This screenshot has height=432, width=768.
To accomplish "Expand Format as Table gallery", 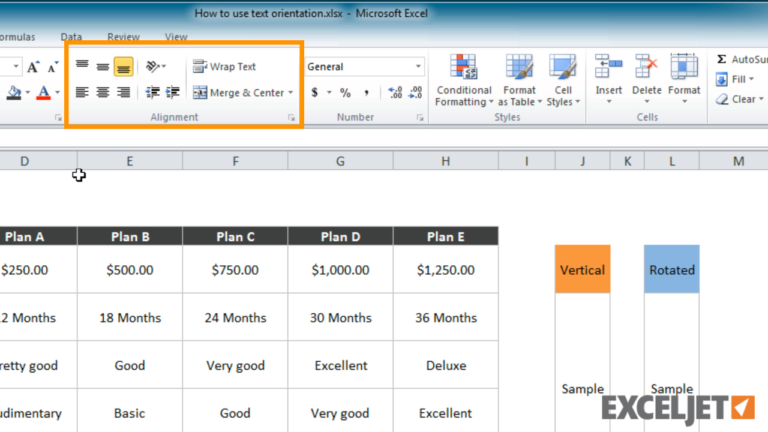I will [x=518, y=80].
